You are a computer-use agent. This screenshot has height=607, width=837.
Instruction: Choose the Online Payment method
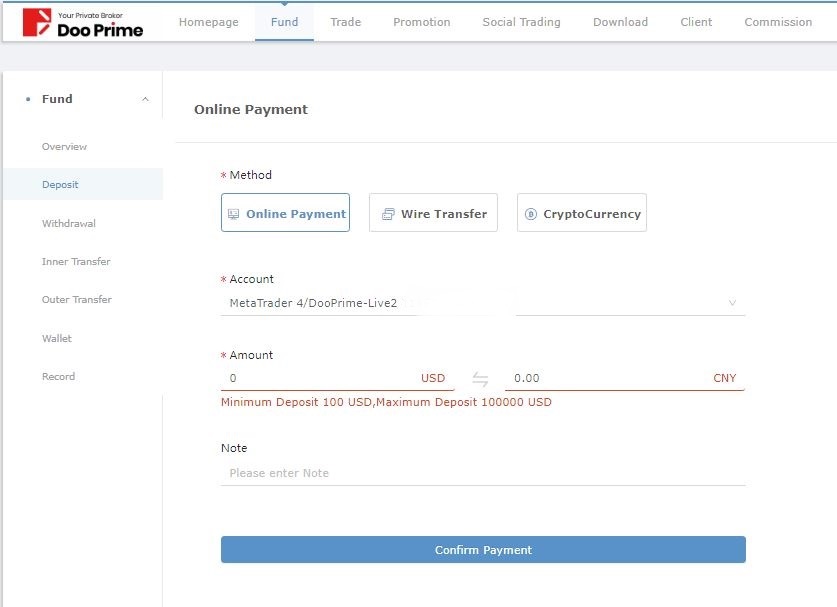pos(286,213)
